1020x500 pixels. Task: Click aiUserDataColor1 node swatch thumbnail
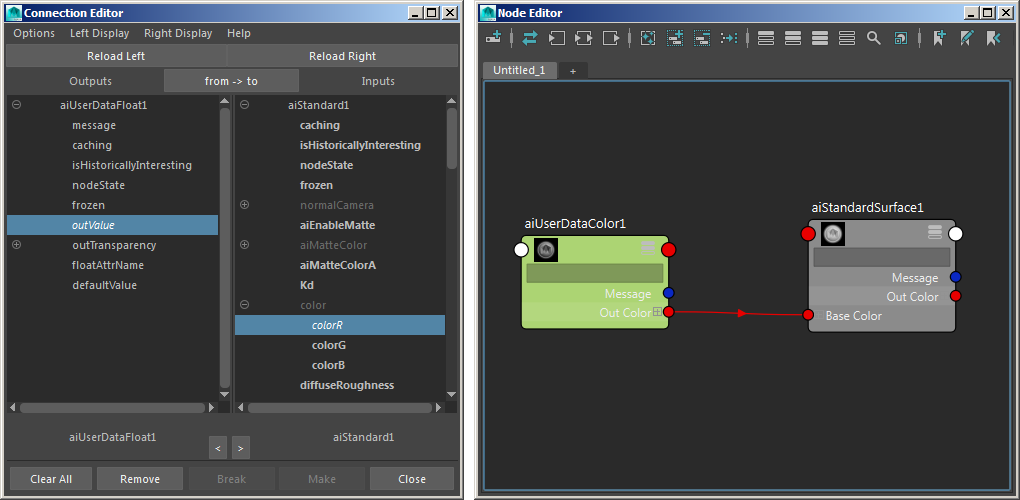[x=546, y=250]
